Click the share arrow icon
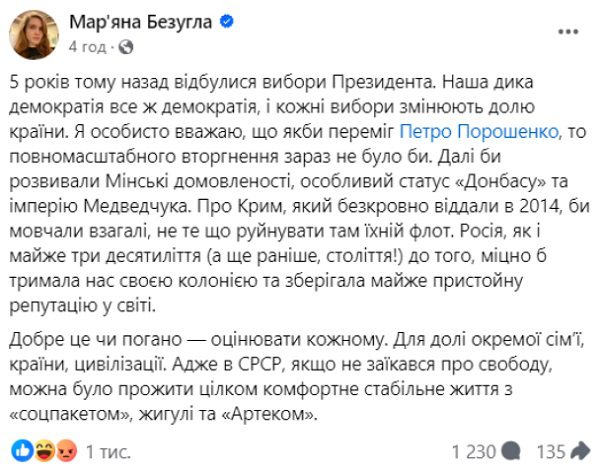The image size is (600, 472). click(581, 449)
